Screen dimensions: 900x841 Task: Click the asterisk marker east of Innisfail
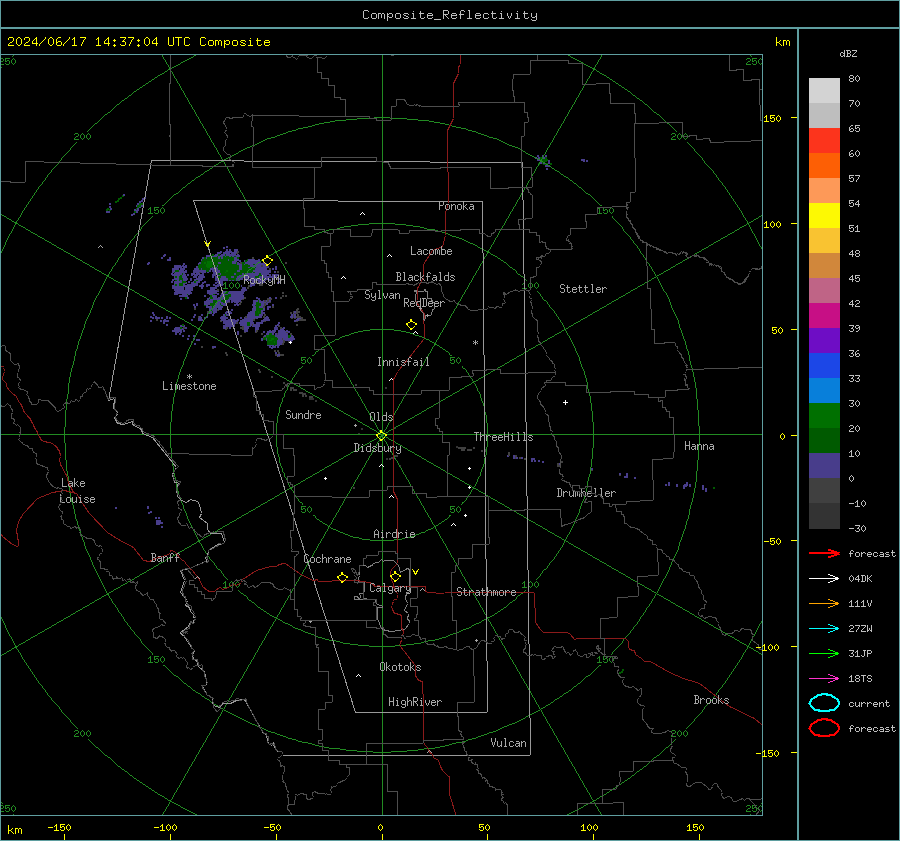475,343
